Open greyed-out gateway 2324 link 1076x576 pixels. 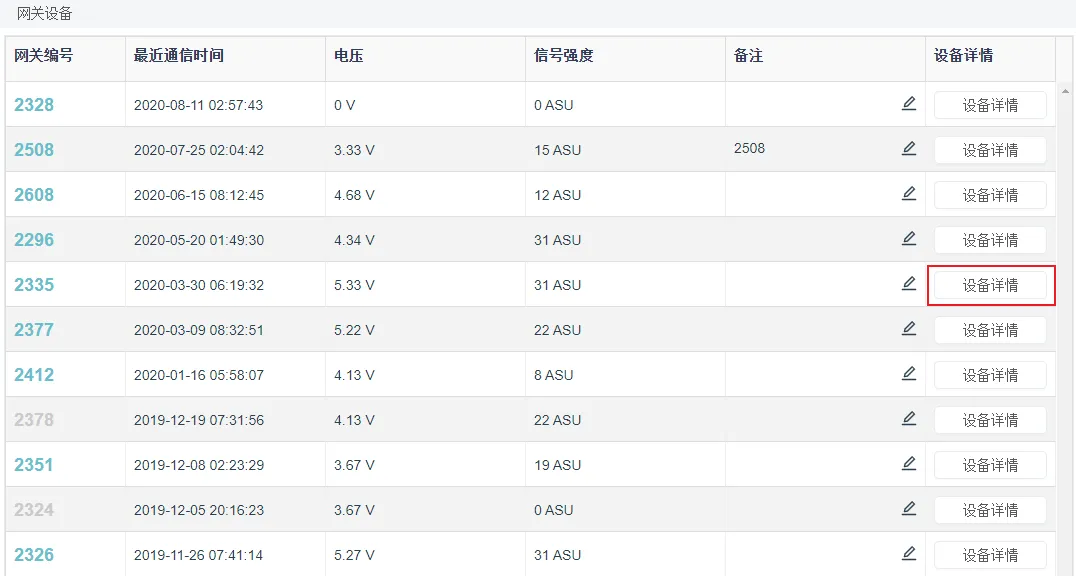[x=34, y=509]
